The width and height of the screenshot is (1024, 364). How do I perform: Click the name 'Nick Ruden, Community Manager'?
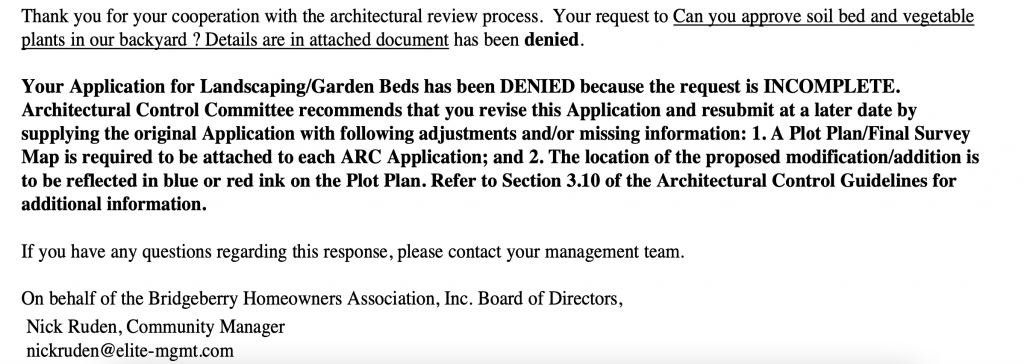155,327
